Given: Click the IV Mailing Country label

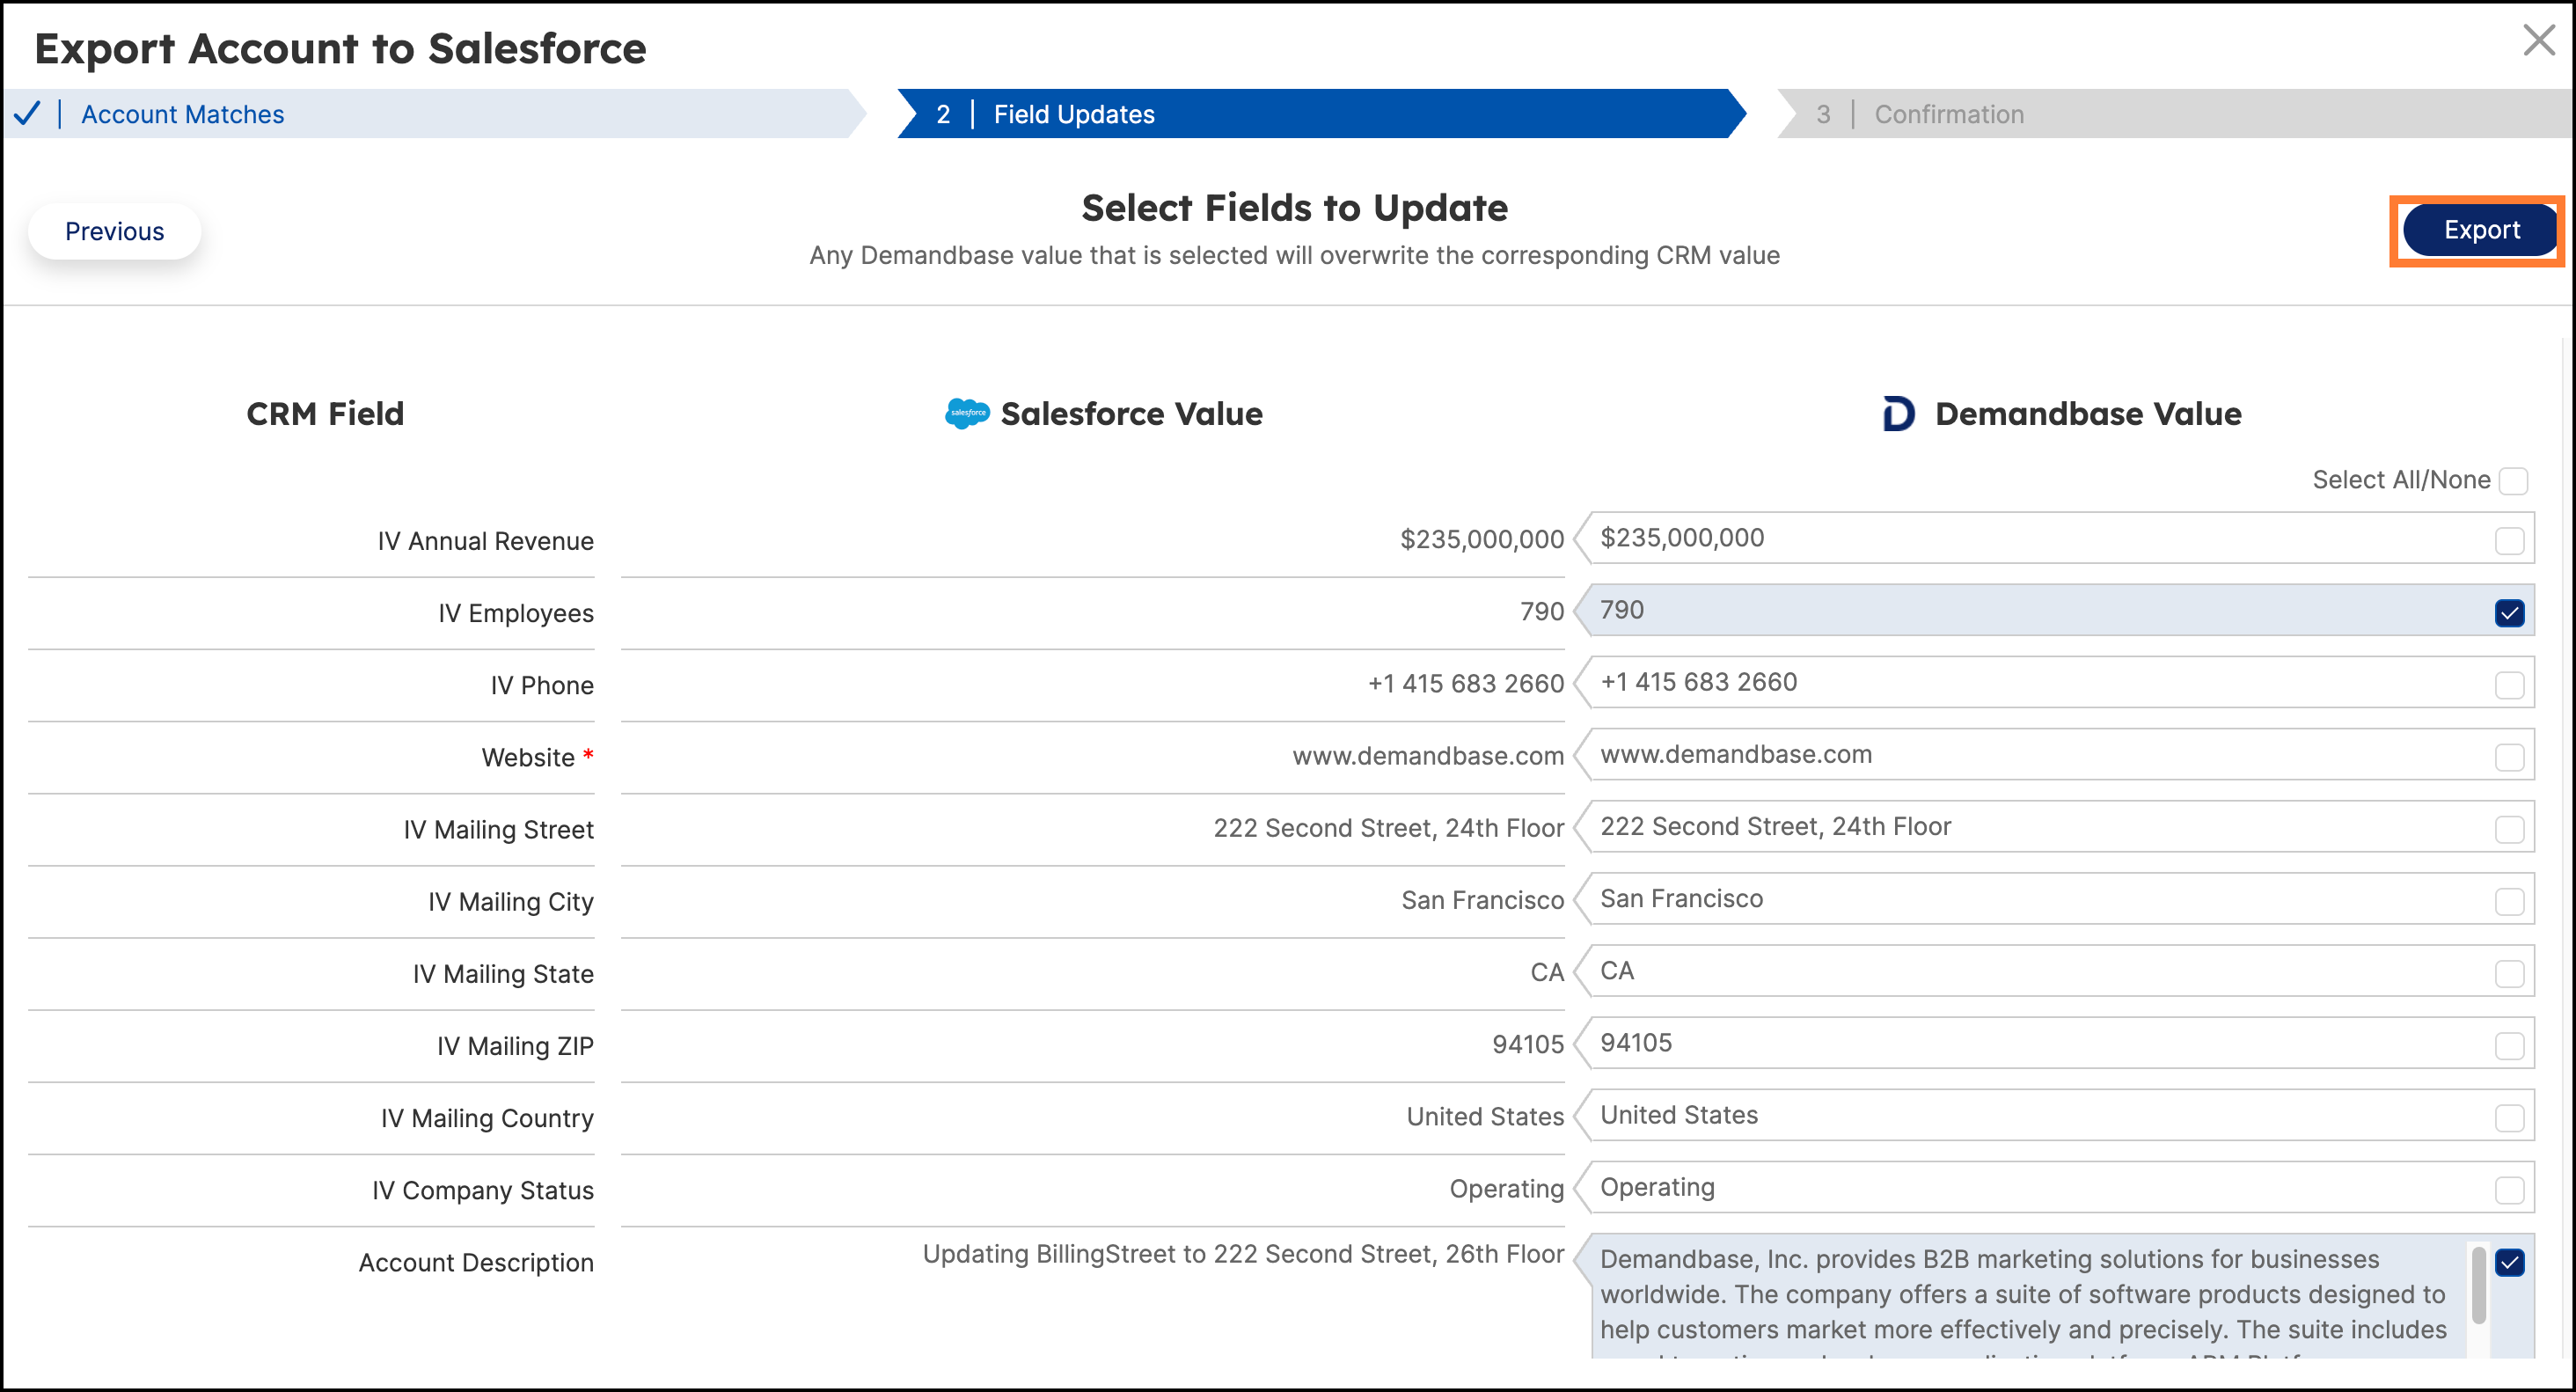Looking at the screenshot, I should (487, 1118).
